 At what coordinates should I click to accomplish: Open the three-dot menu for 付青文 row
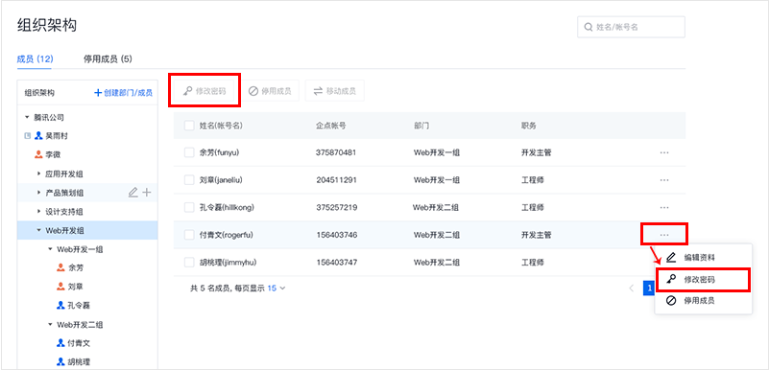[x=664, y=235]
